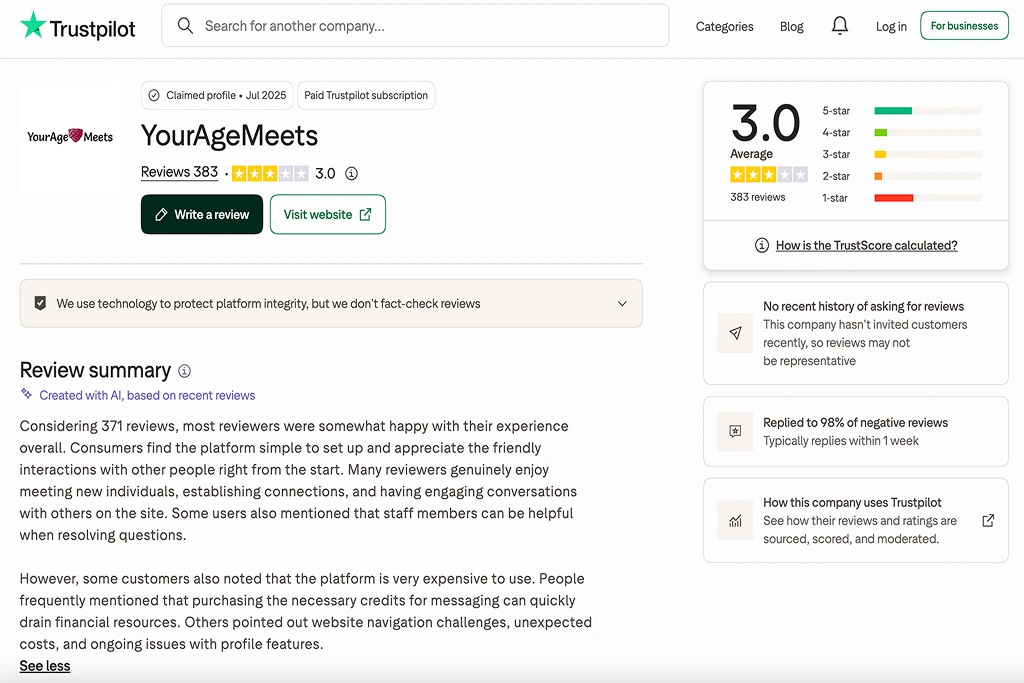Screen dimensions: 1024x683
Task: Click the shield icon in integrity notice
Action: [40, 303]
